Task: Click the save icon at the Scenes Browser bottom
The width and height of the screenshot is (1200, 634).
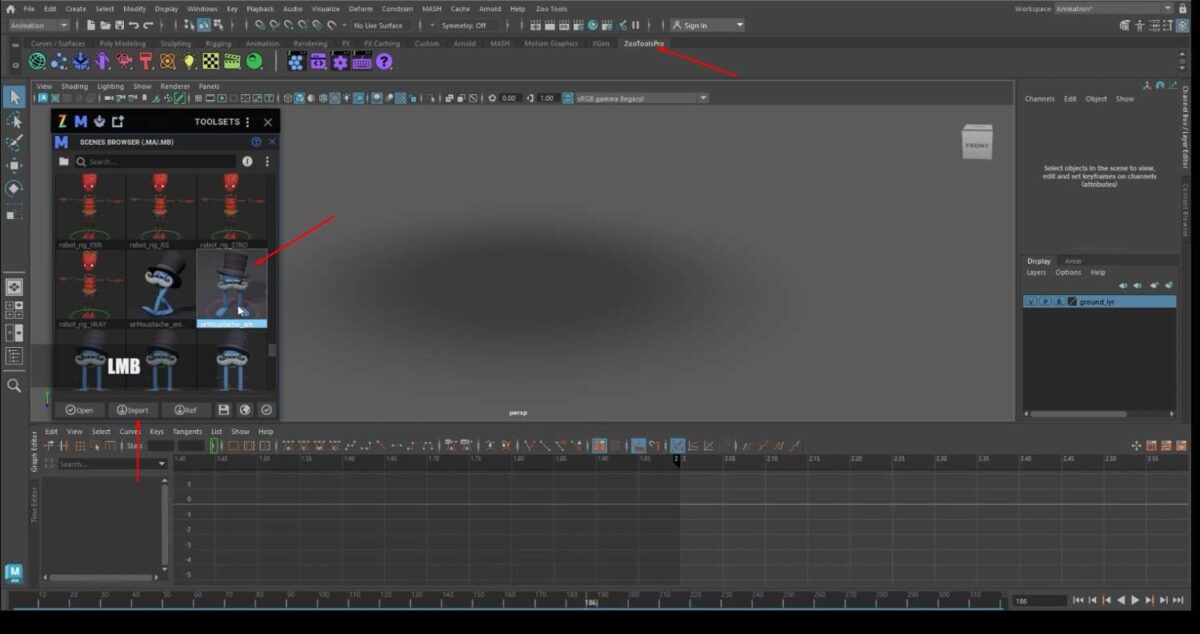Action: [x=224, y=409]
